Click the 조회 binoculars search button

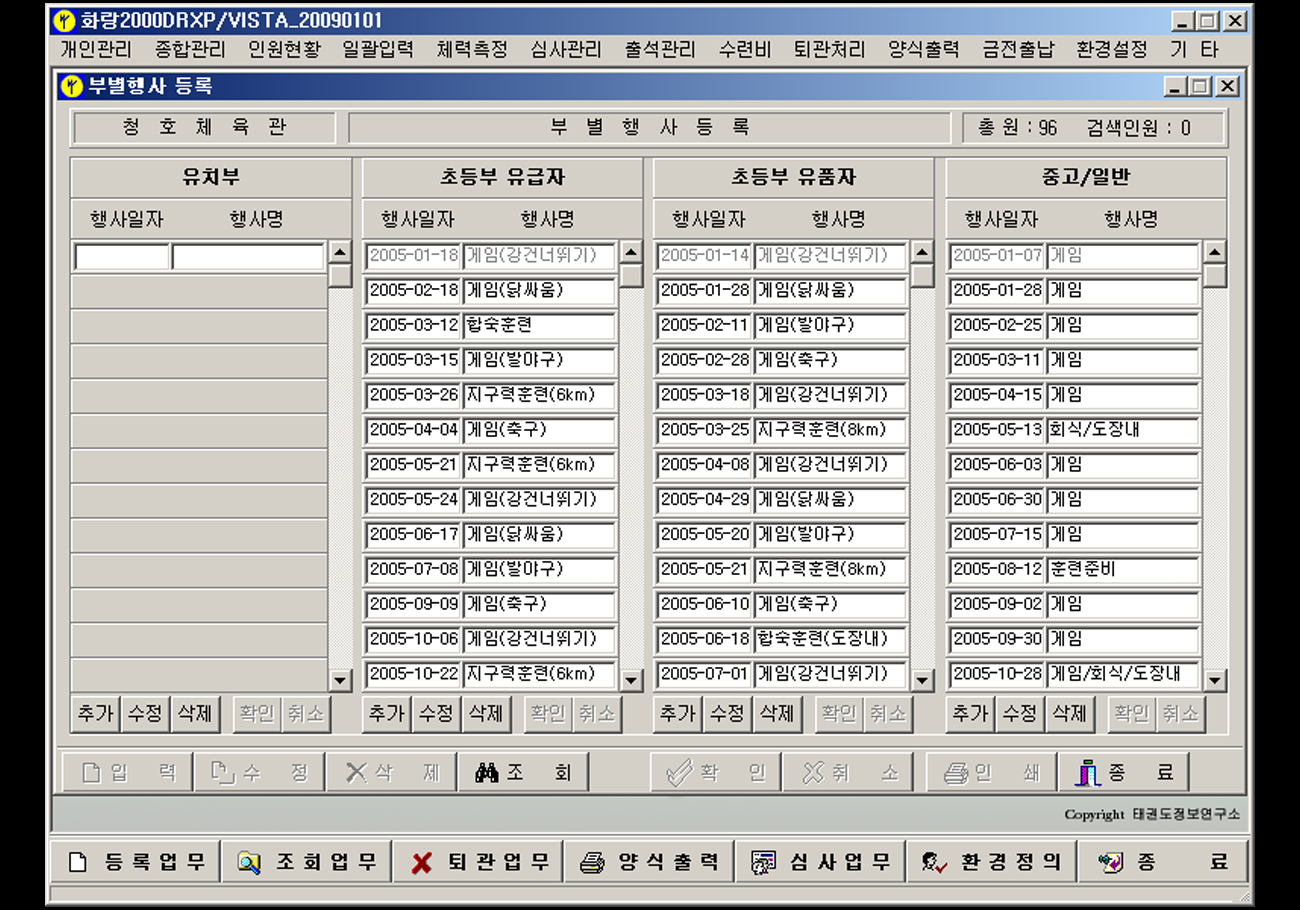523,772
